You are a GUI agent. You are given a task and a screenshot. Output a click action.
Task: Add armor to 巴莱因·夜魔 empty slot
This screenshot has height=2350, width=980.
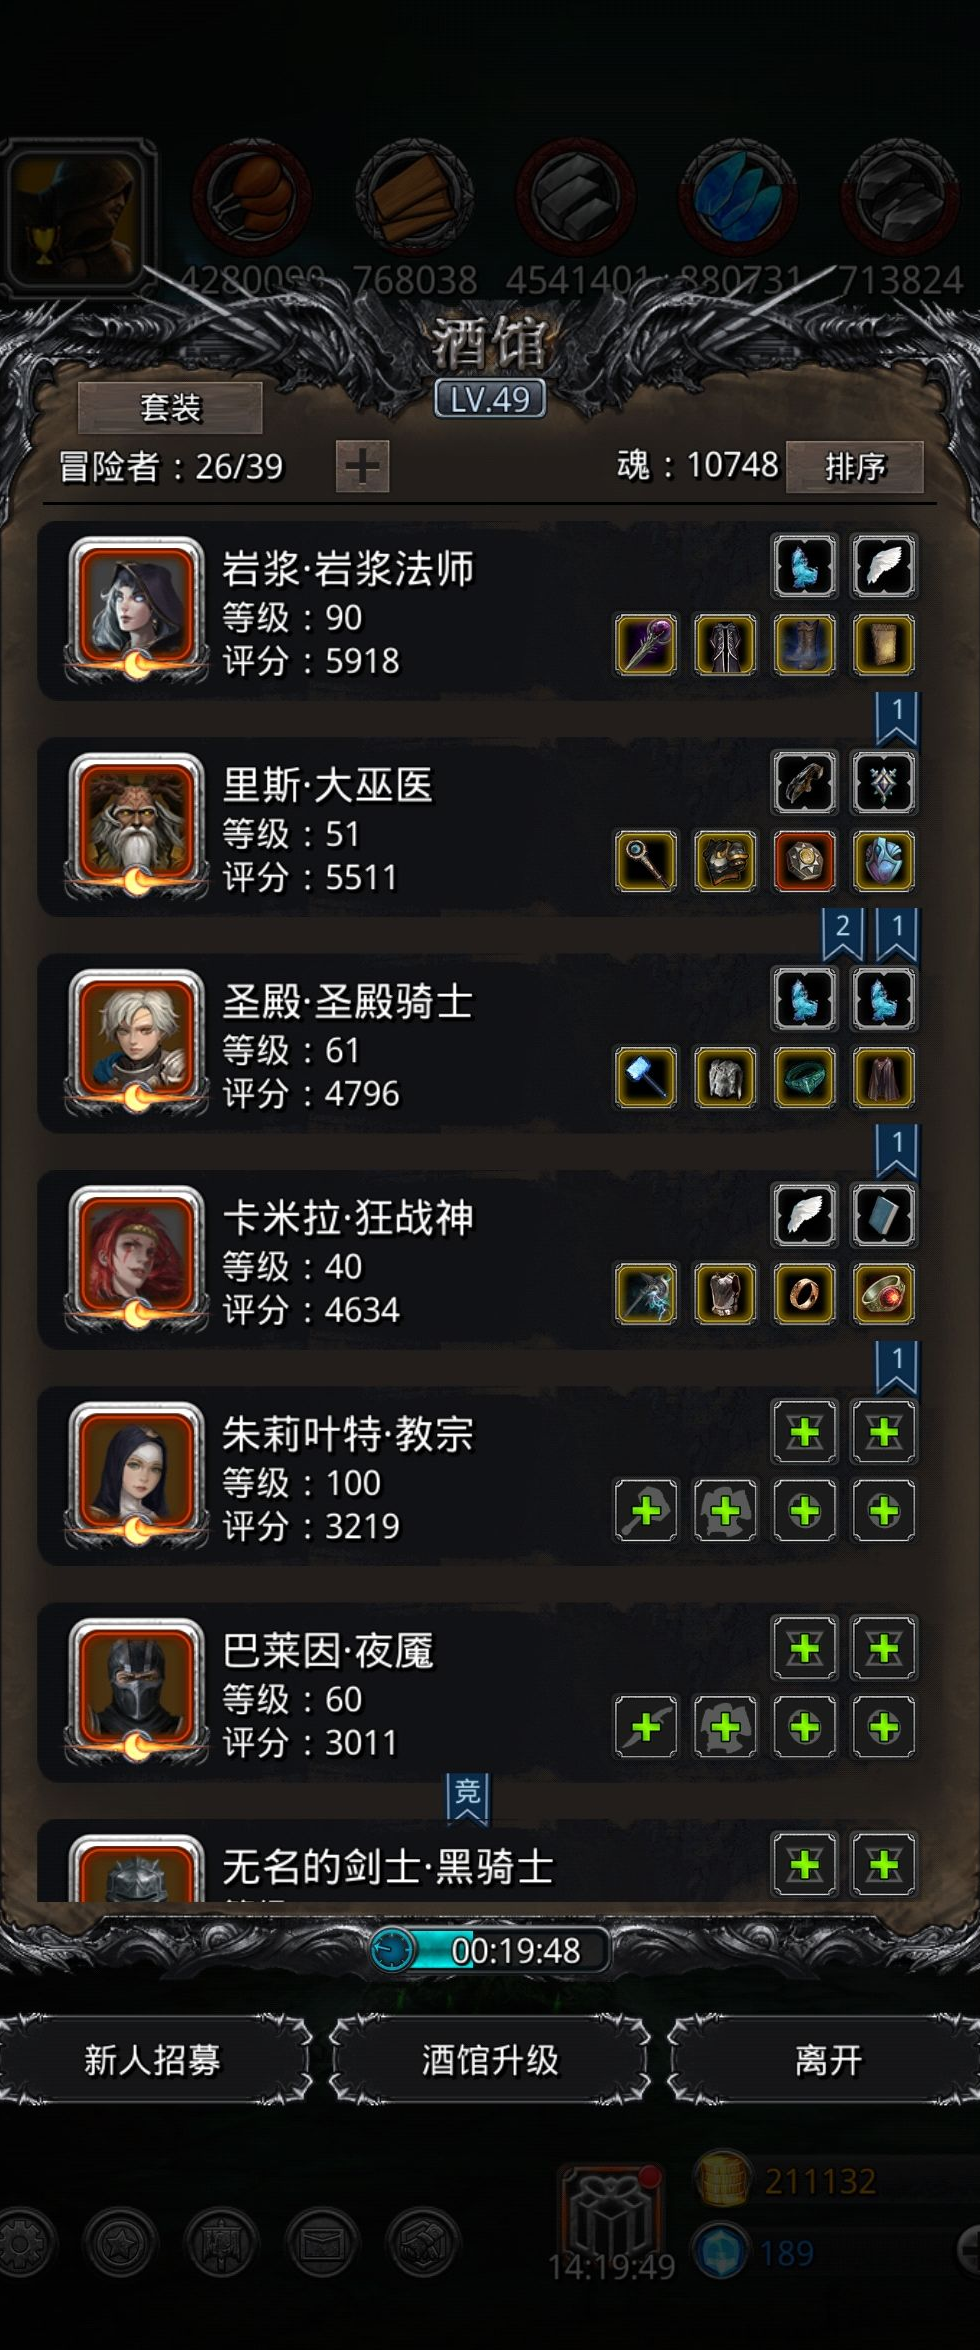pos(725,1727)
